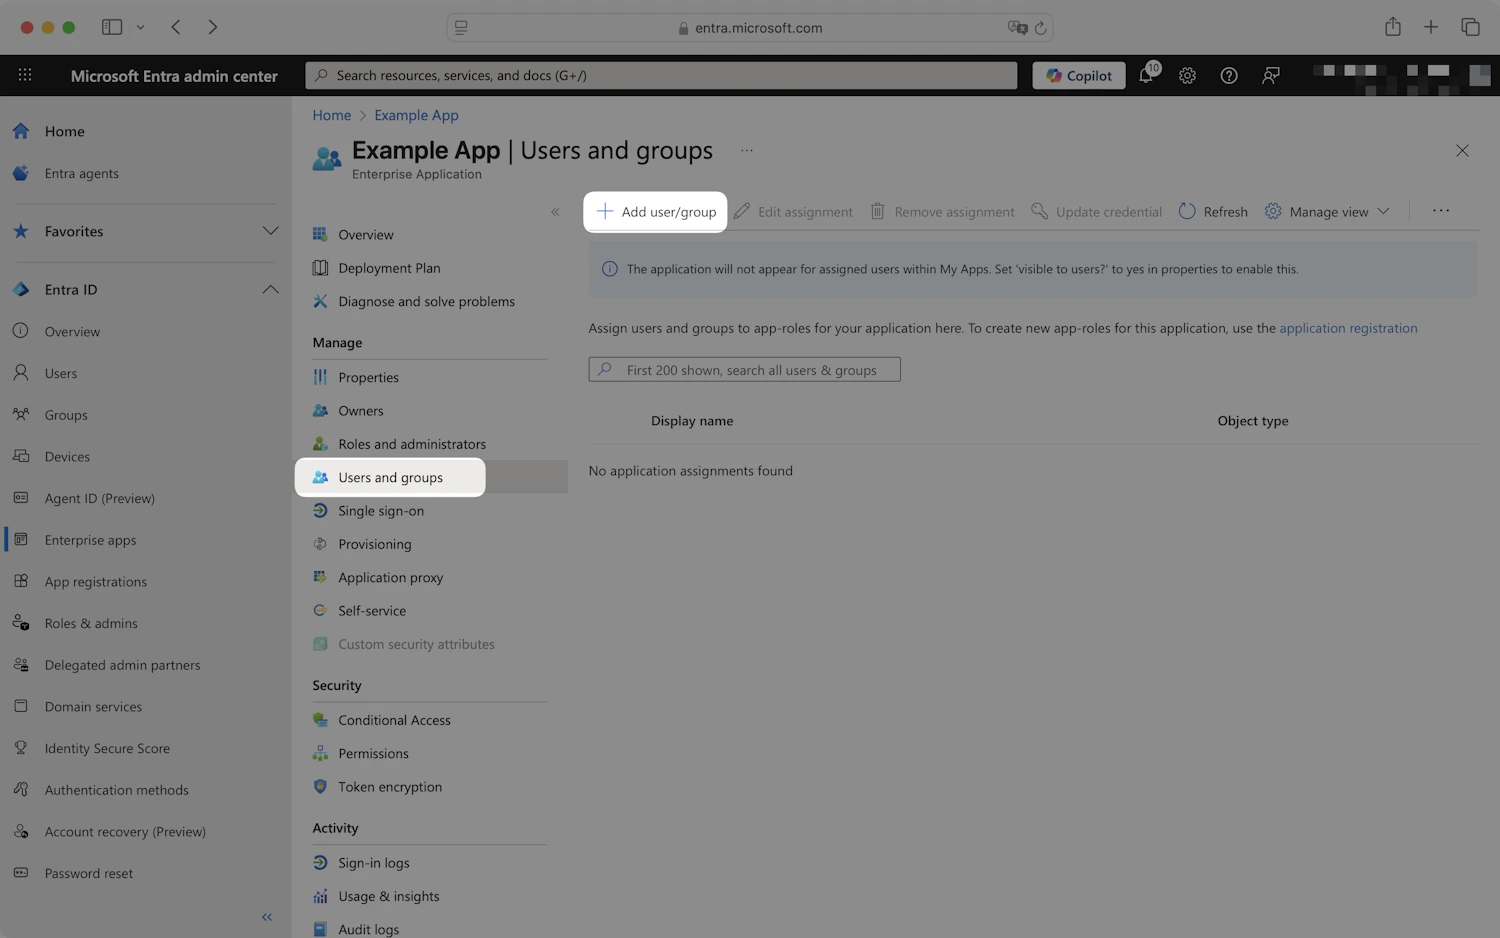Screen dimensions: 1500x938
Task: Click Add user/group
Action: (656, 212)
